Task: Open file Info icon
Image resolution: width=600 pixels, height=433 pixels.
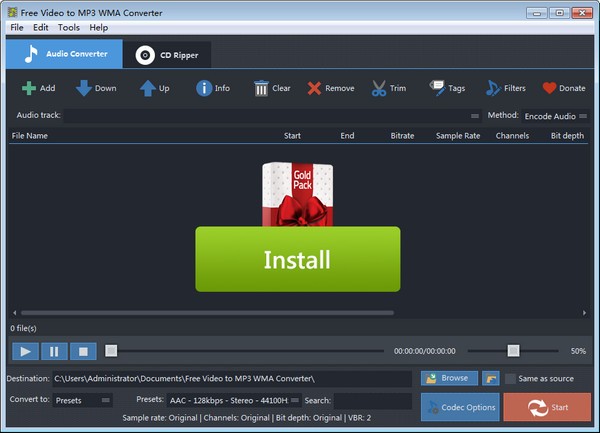Action: [x=203, y=88]
